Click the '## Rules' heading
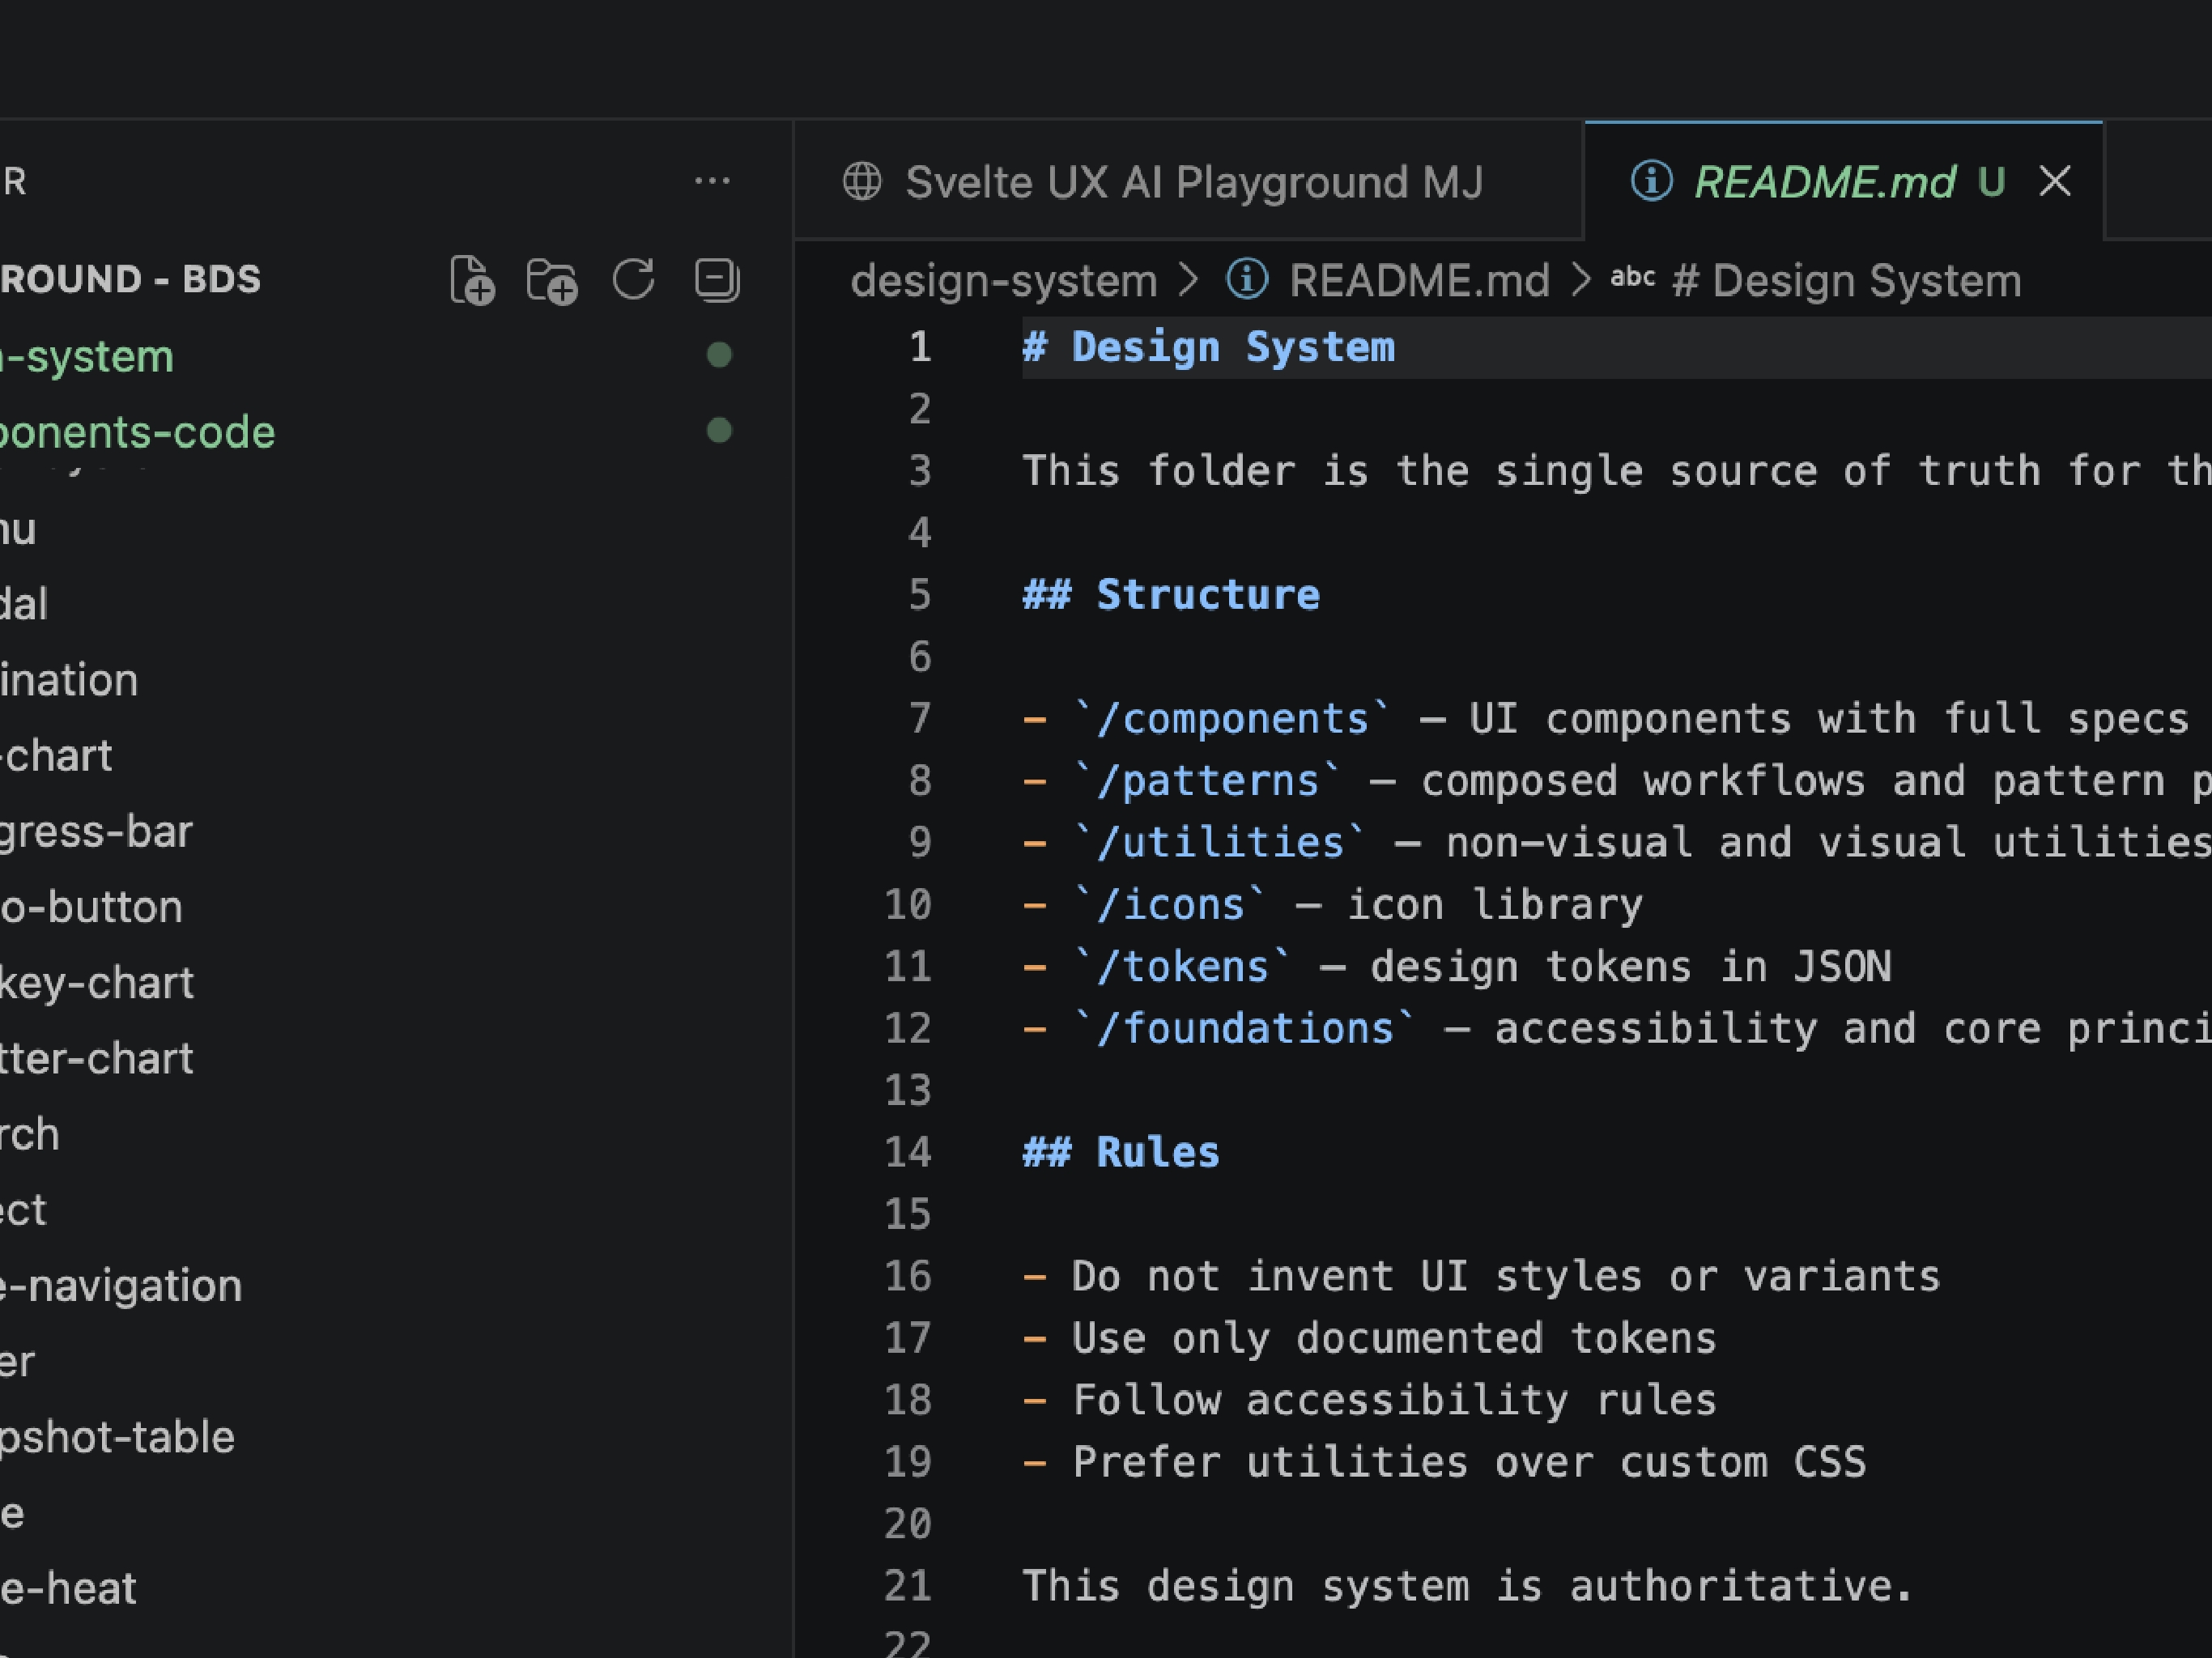Viewport: 2212px width, 1658px height. tap(1121, 1152)
